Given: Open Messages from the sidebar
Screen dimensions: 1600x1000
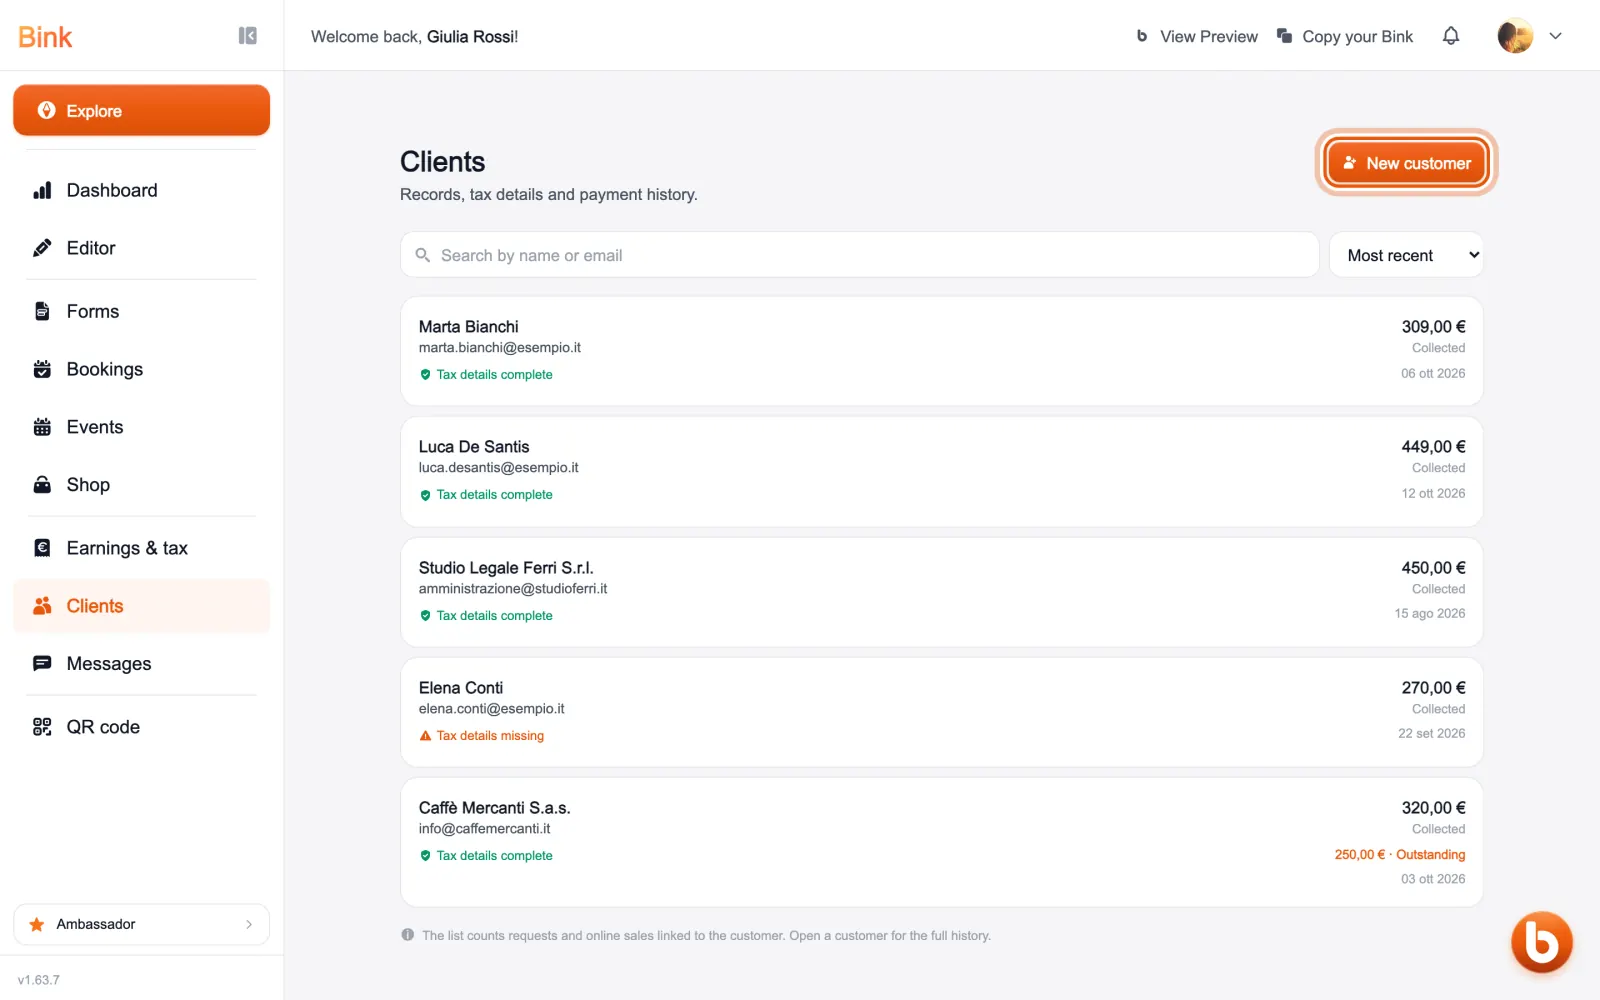Looking at the screenshot, I should pyautogui.click(x=141, y=664).
